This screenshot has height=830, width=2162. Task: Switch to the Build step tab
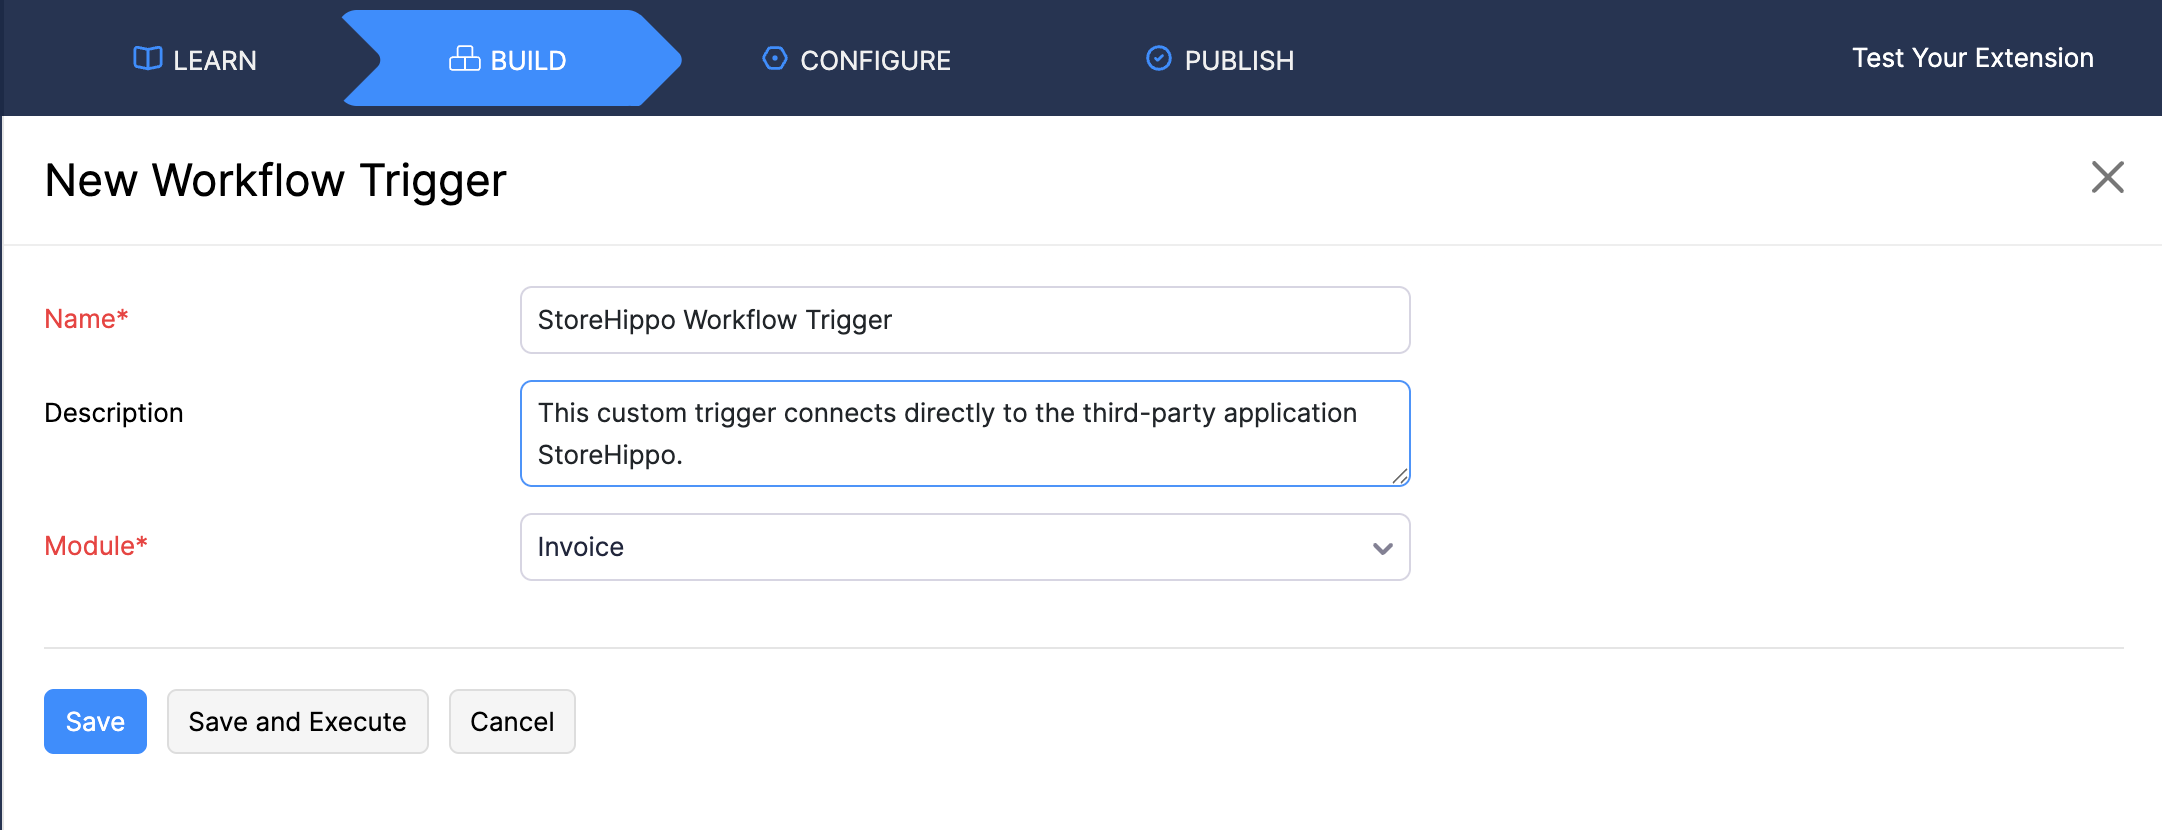click(510, 60)
